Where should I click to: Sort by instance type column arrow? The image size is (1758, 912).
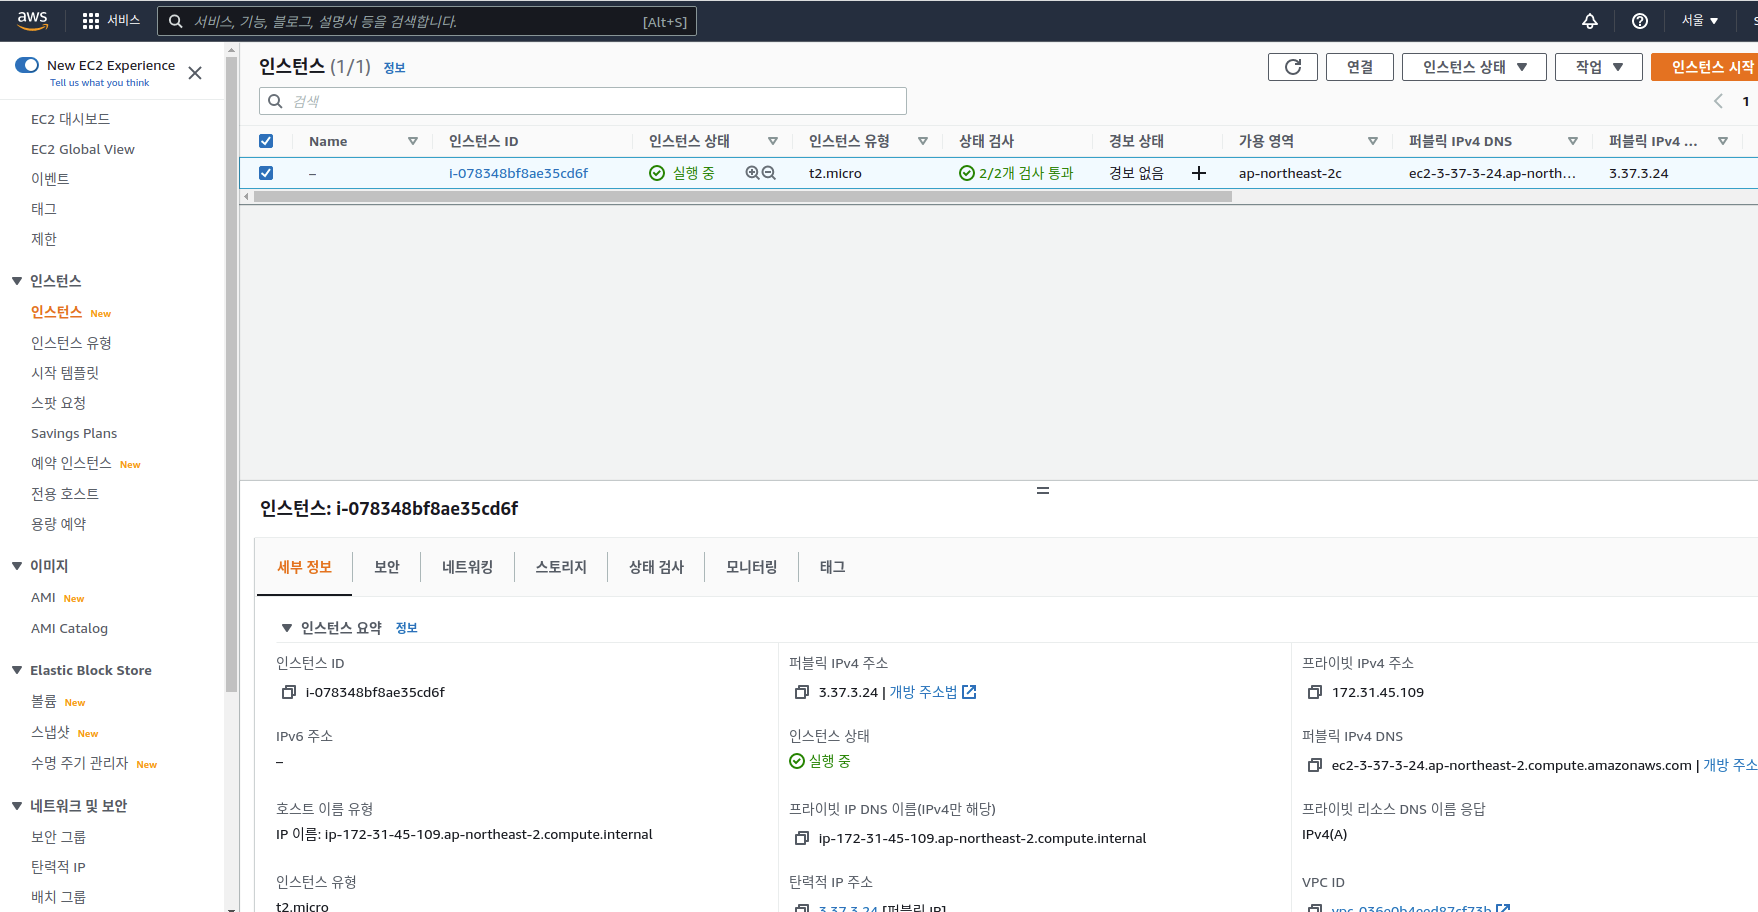(x=923, y=141)
